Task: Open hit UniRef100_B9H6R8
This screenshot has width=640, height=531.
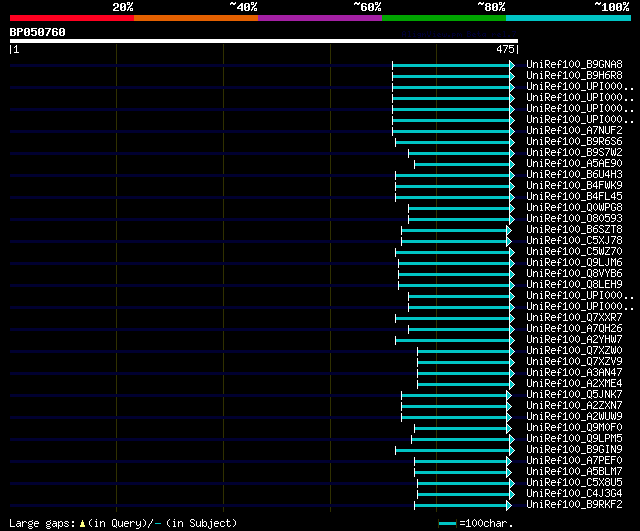Action: [x=574, y=76]
